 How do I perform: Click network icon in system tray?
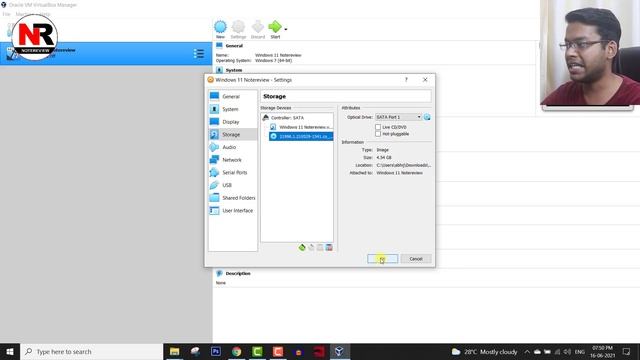(x=557, y=351)
